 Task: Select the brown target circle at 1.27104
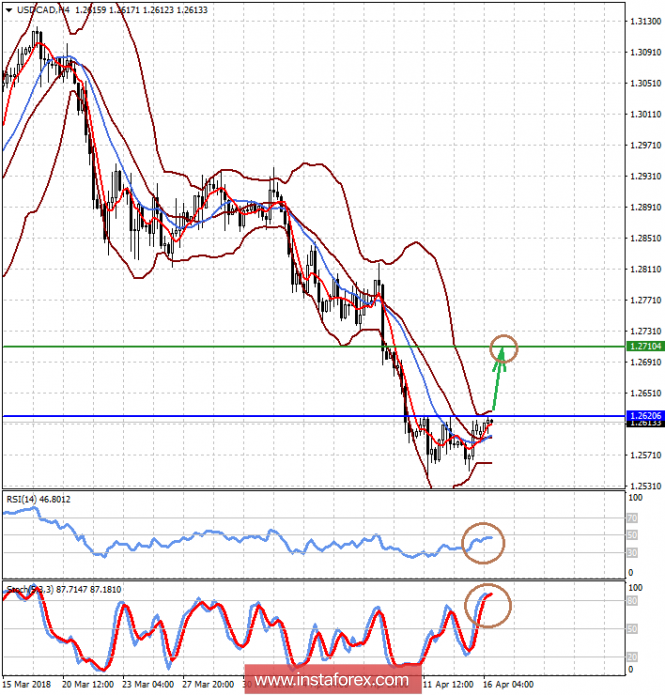tap(505, 348)
